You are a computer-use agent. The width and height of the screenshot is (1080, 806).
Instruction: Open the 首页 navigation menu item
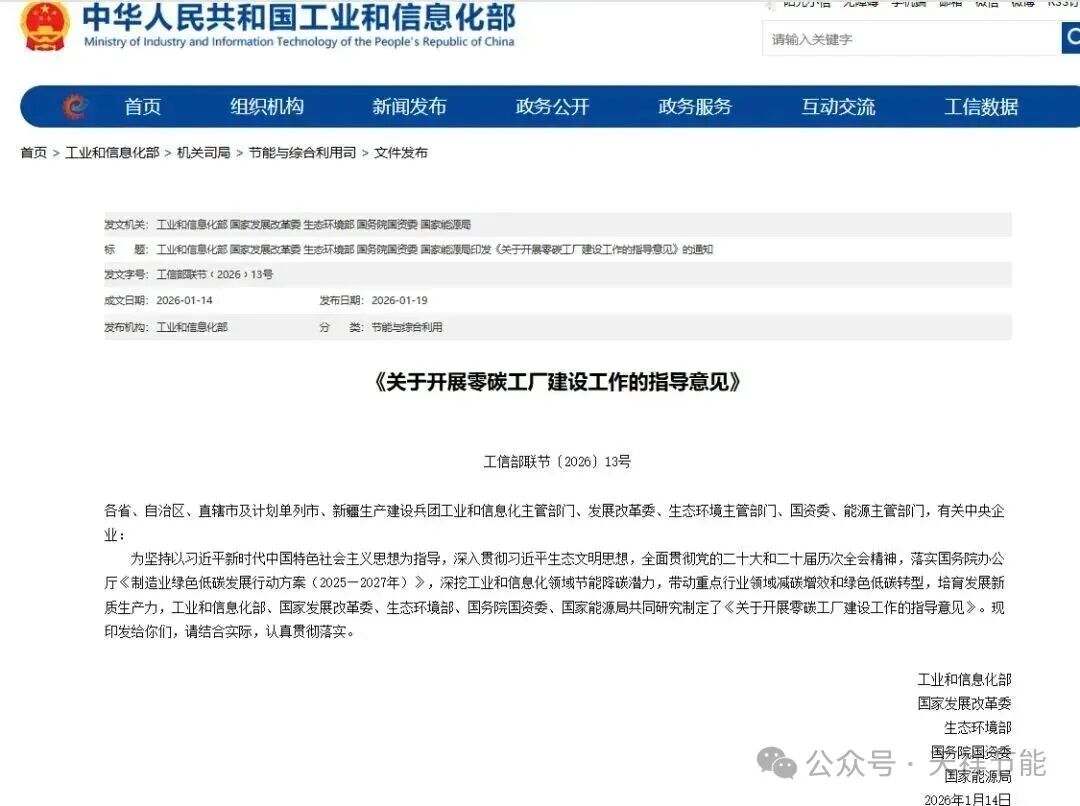pyautogui.click(x=143, y=107)
